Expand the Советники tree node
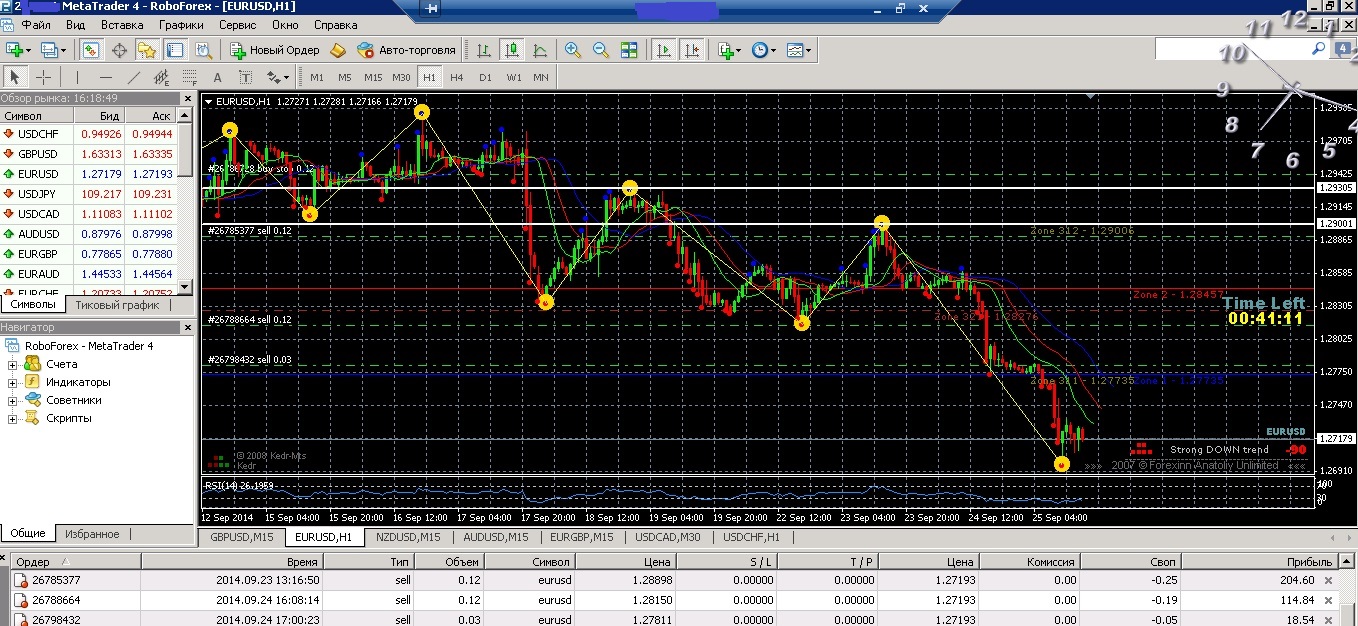The image size is (1358, 626). (13, 400)
